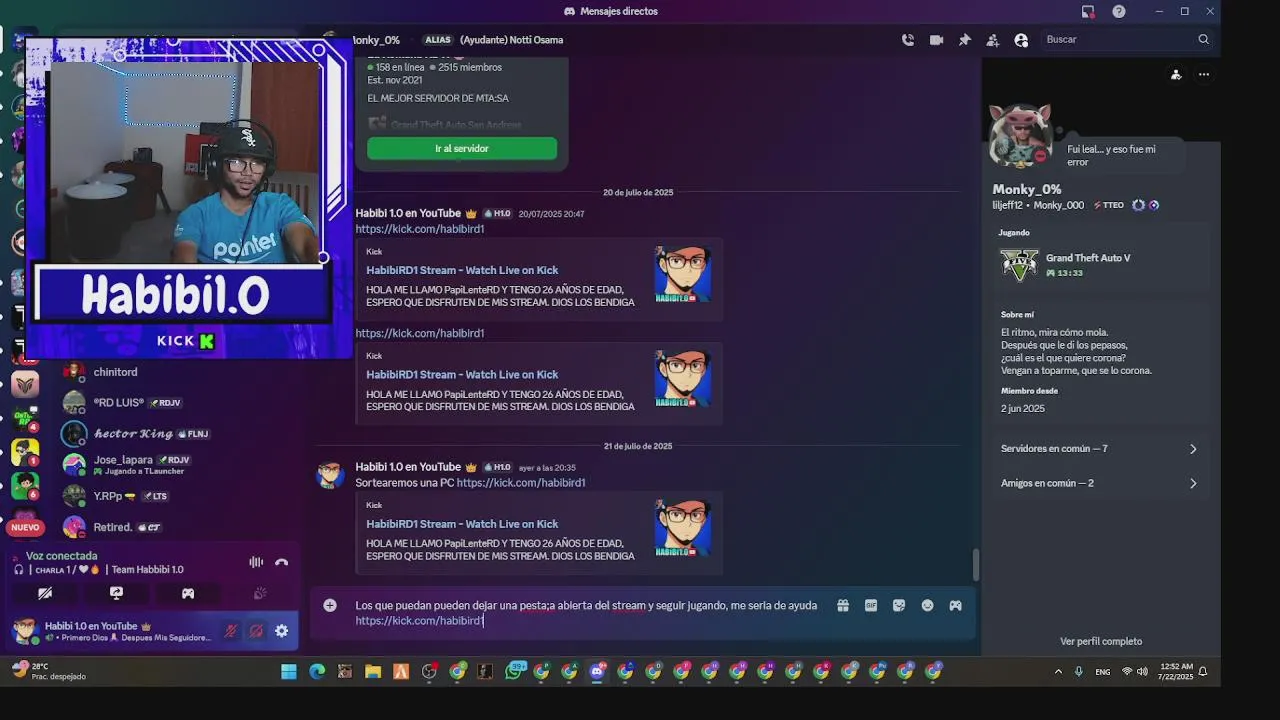
Task: Hide the user profile panel icon
Action: 1021,40
